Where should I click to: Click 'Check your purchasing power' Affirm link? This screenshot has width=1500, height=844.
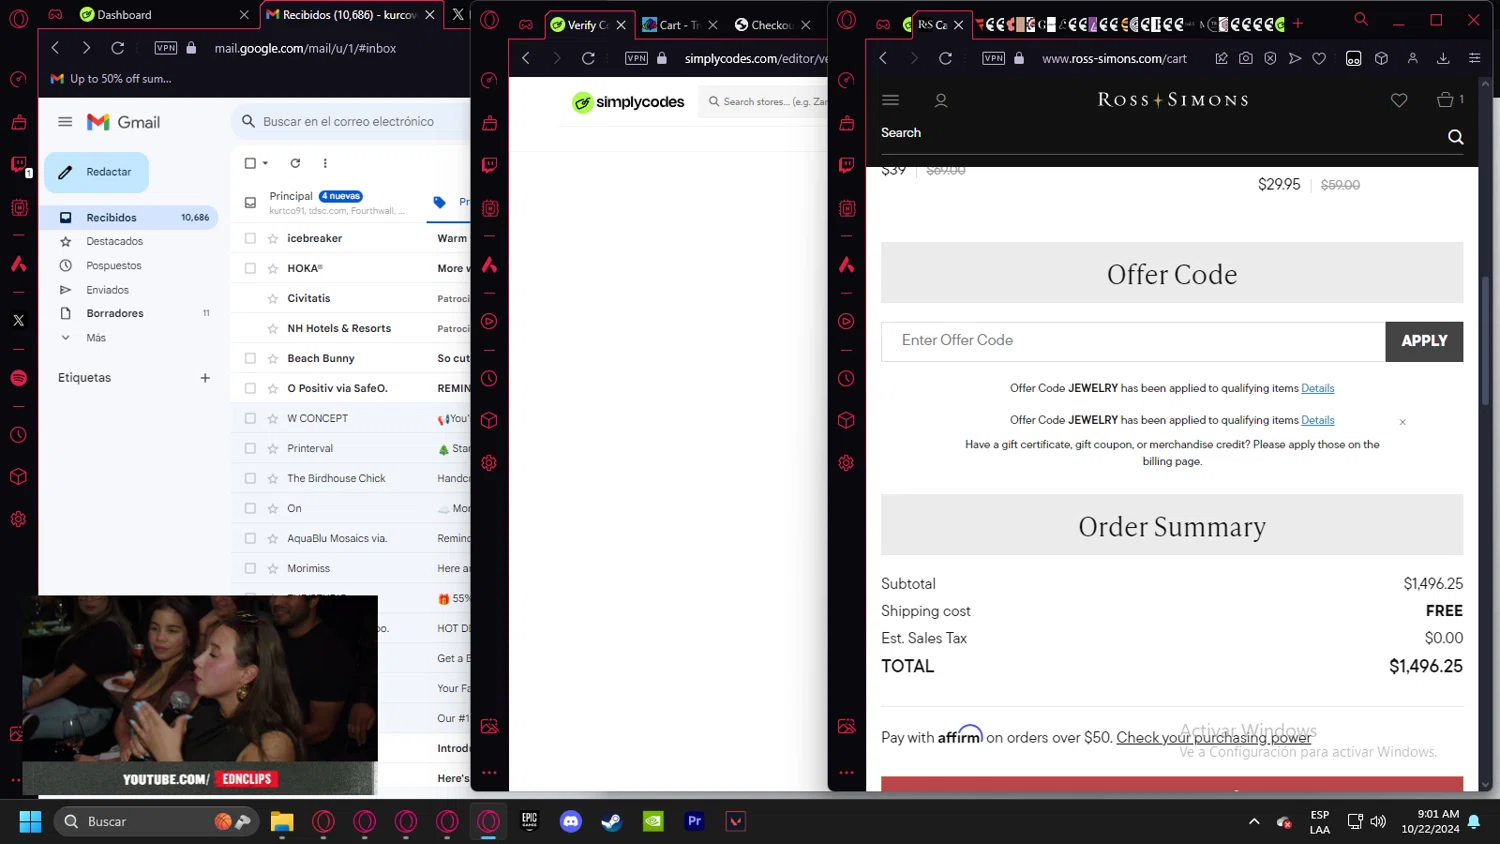(1213, 738)
